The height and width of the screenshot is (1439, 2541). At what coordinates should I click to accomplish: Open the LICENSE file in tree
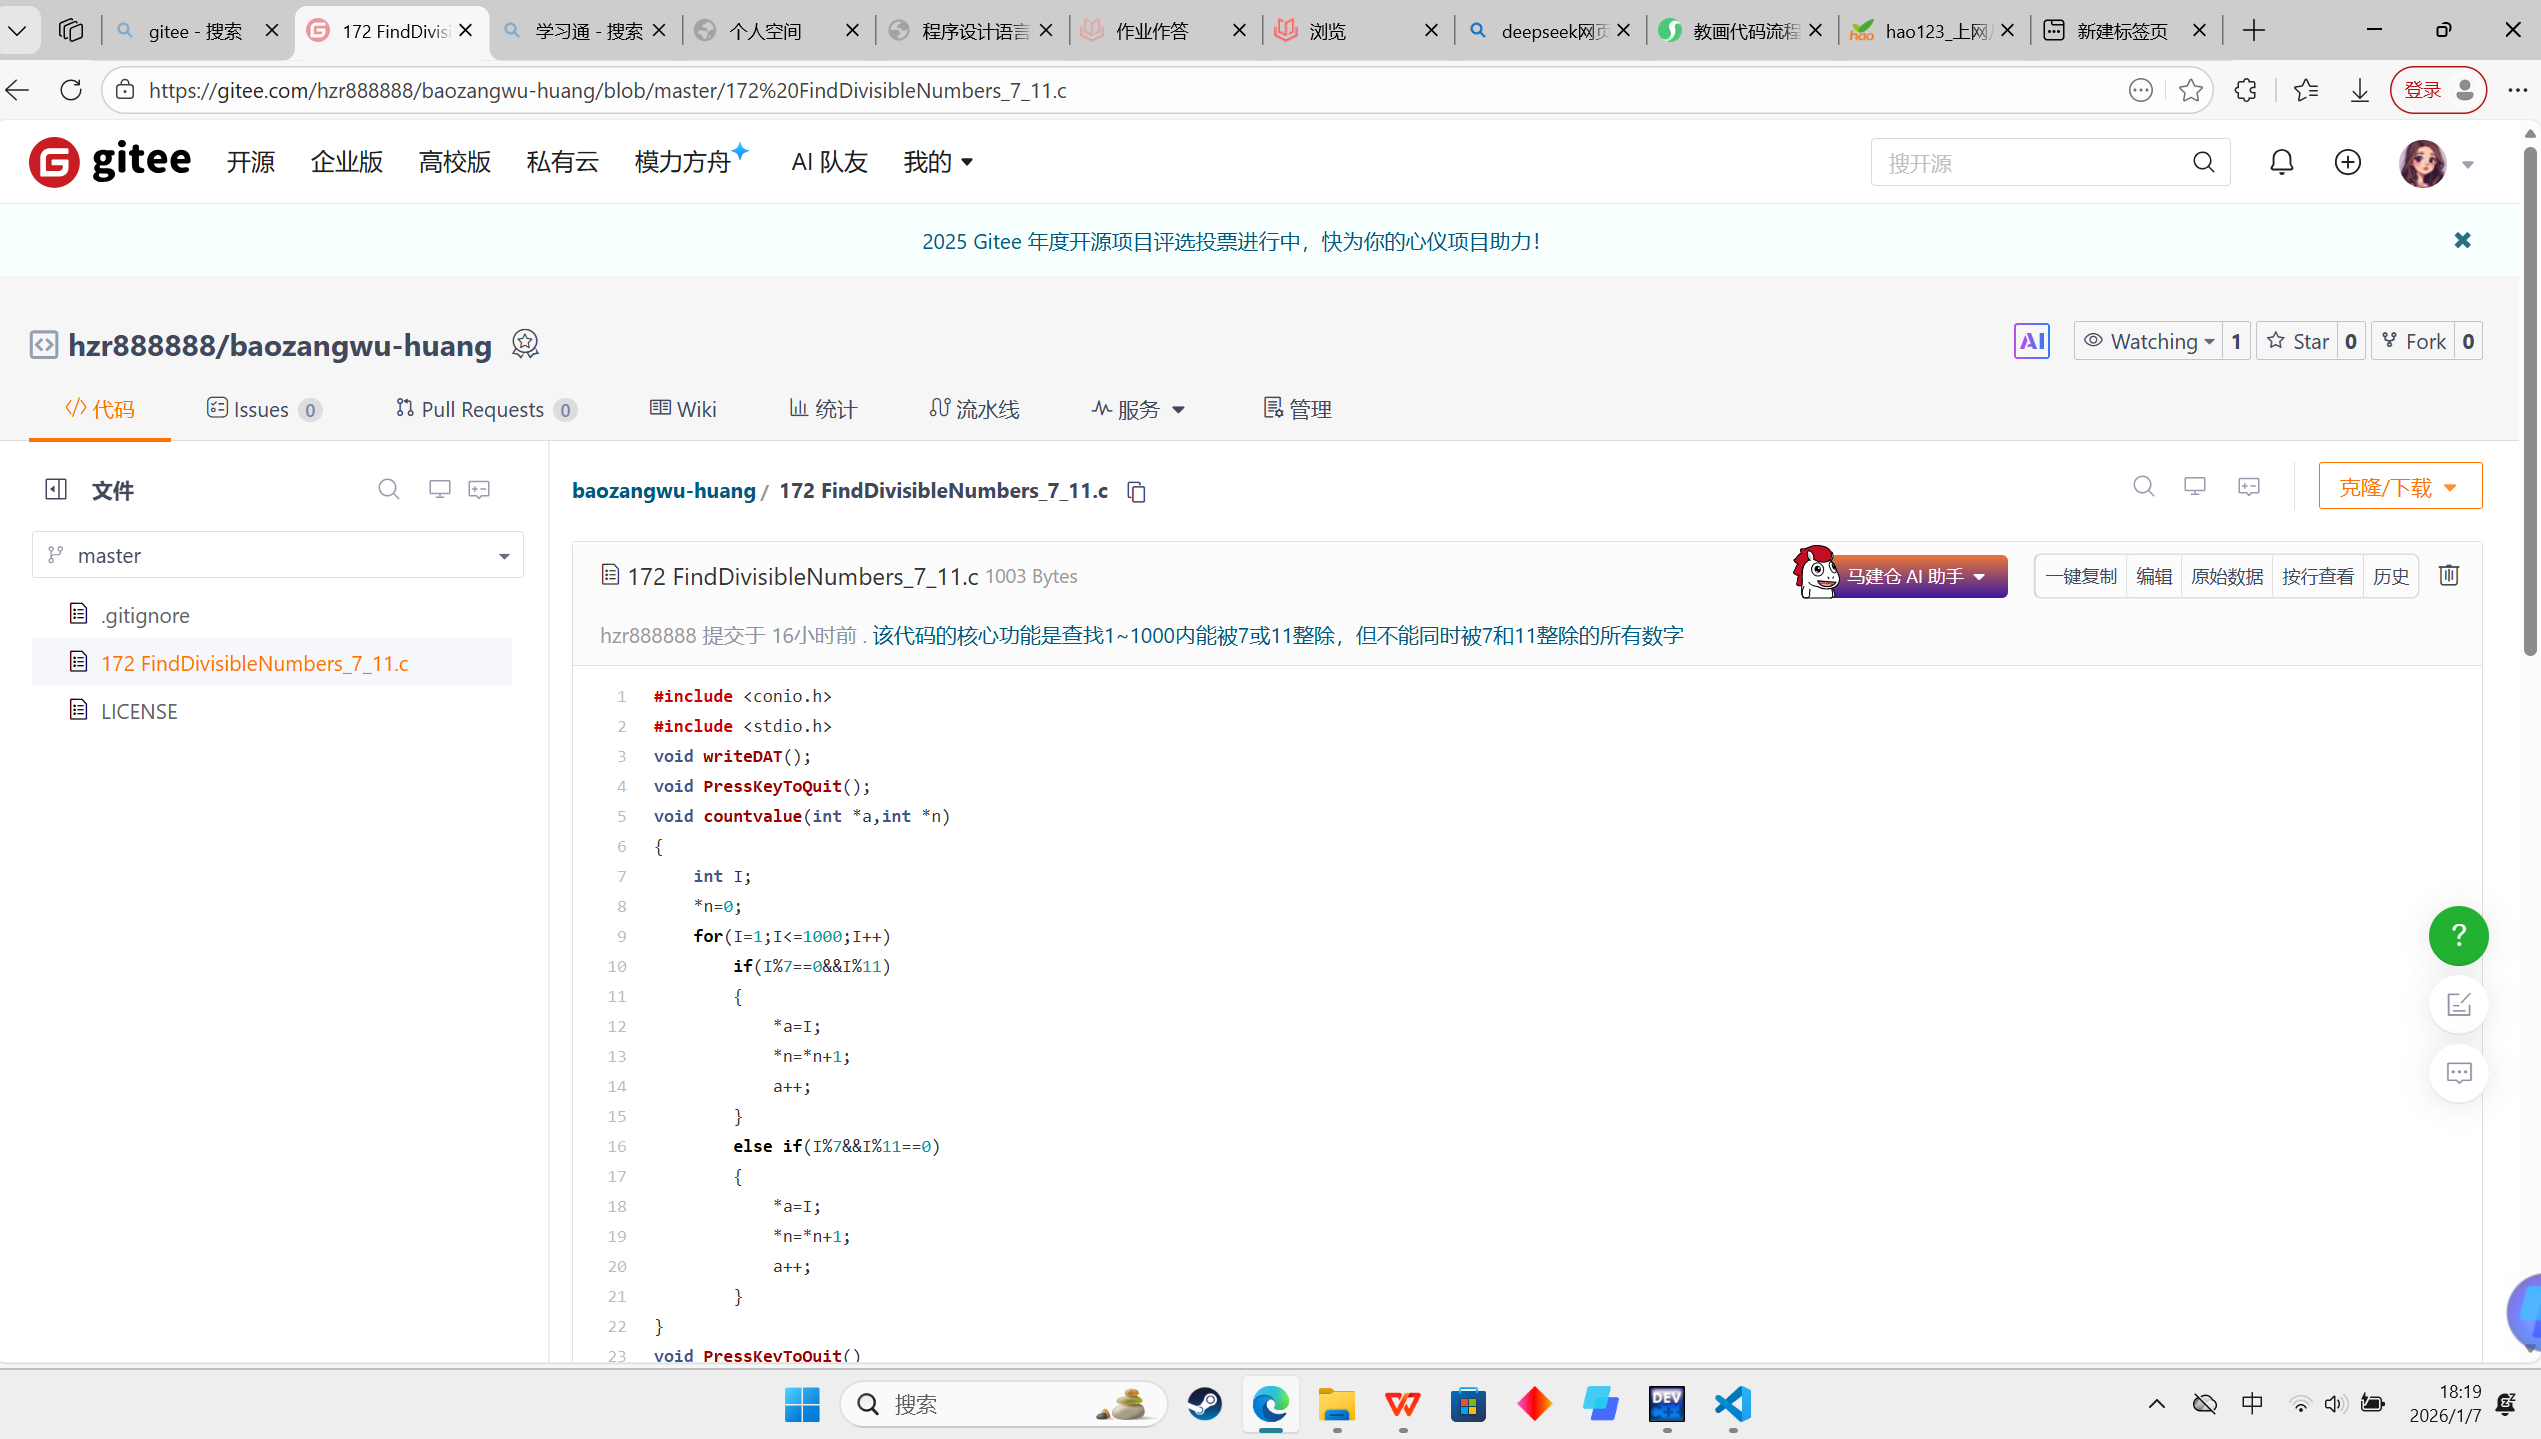[x=139, y=711]
